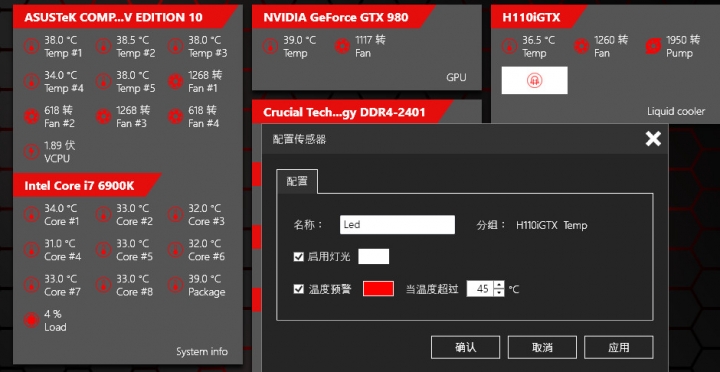Click the Fan #2 gear icon
This screenshot has width=720, height=372.
click(31, 116)
